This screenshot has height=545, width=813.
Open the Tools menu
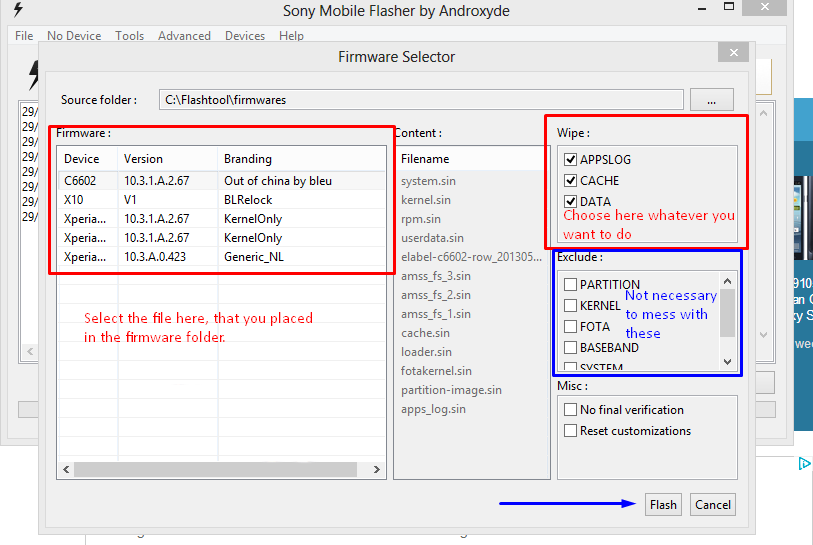tap(129, 36)
